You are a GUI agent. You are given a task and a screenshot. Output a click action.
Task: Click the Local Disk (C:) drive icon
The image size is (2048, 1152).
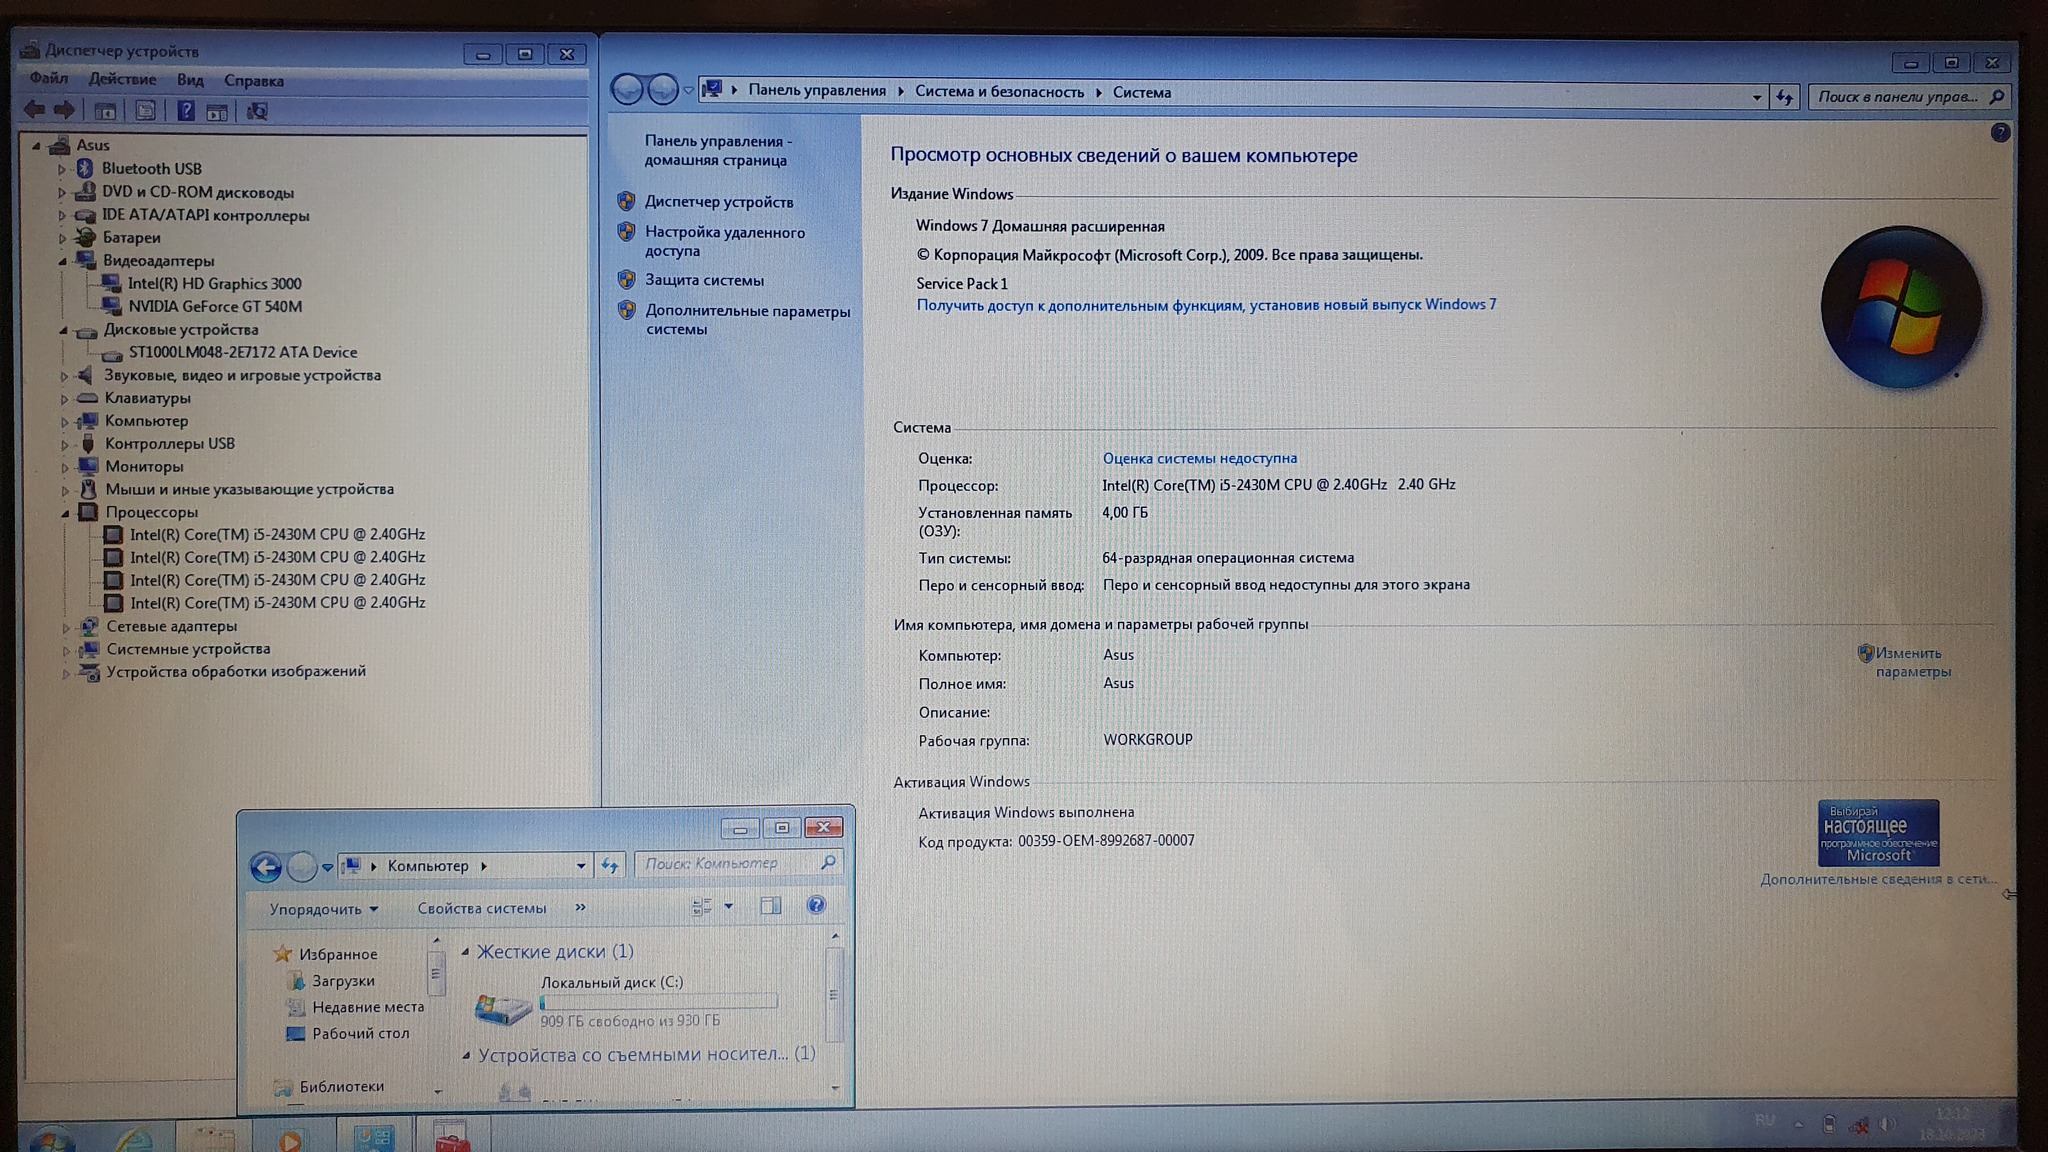(x=502, y=1007)
